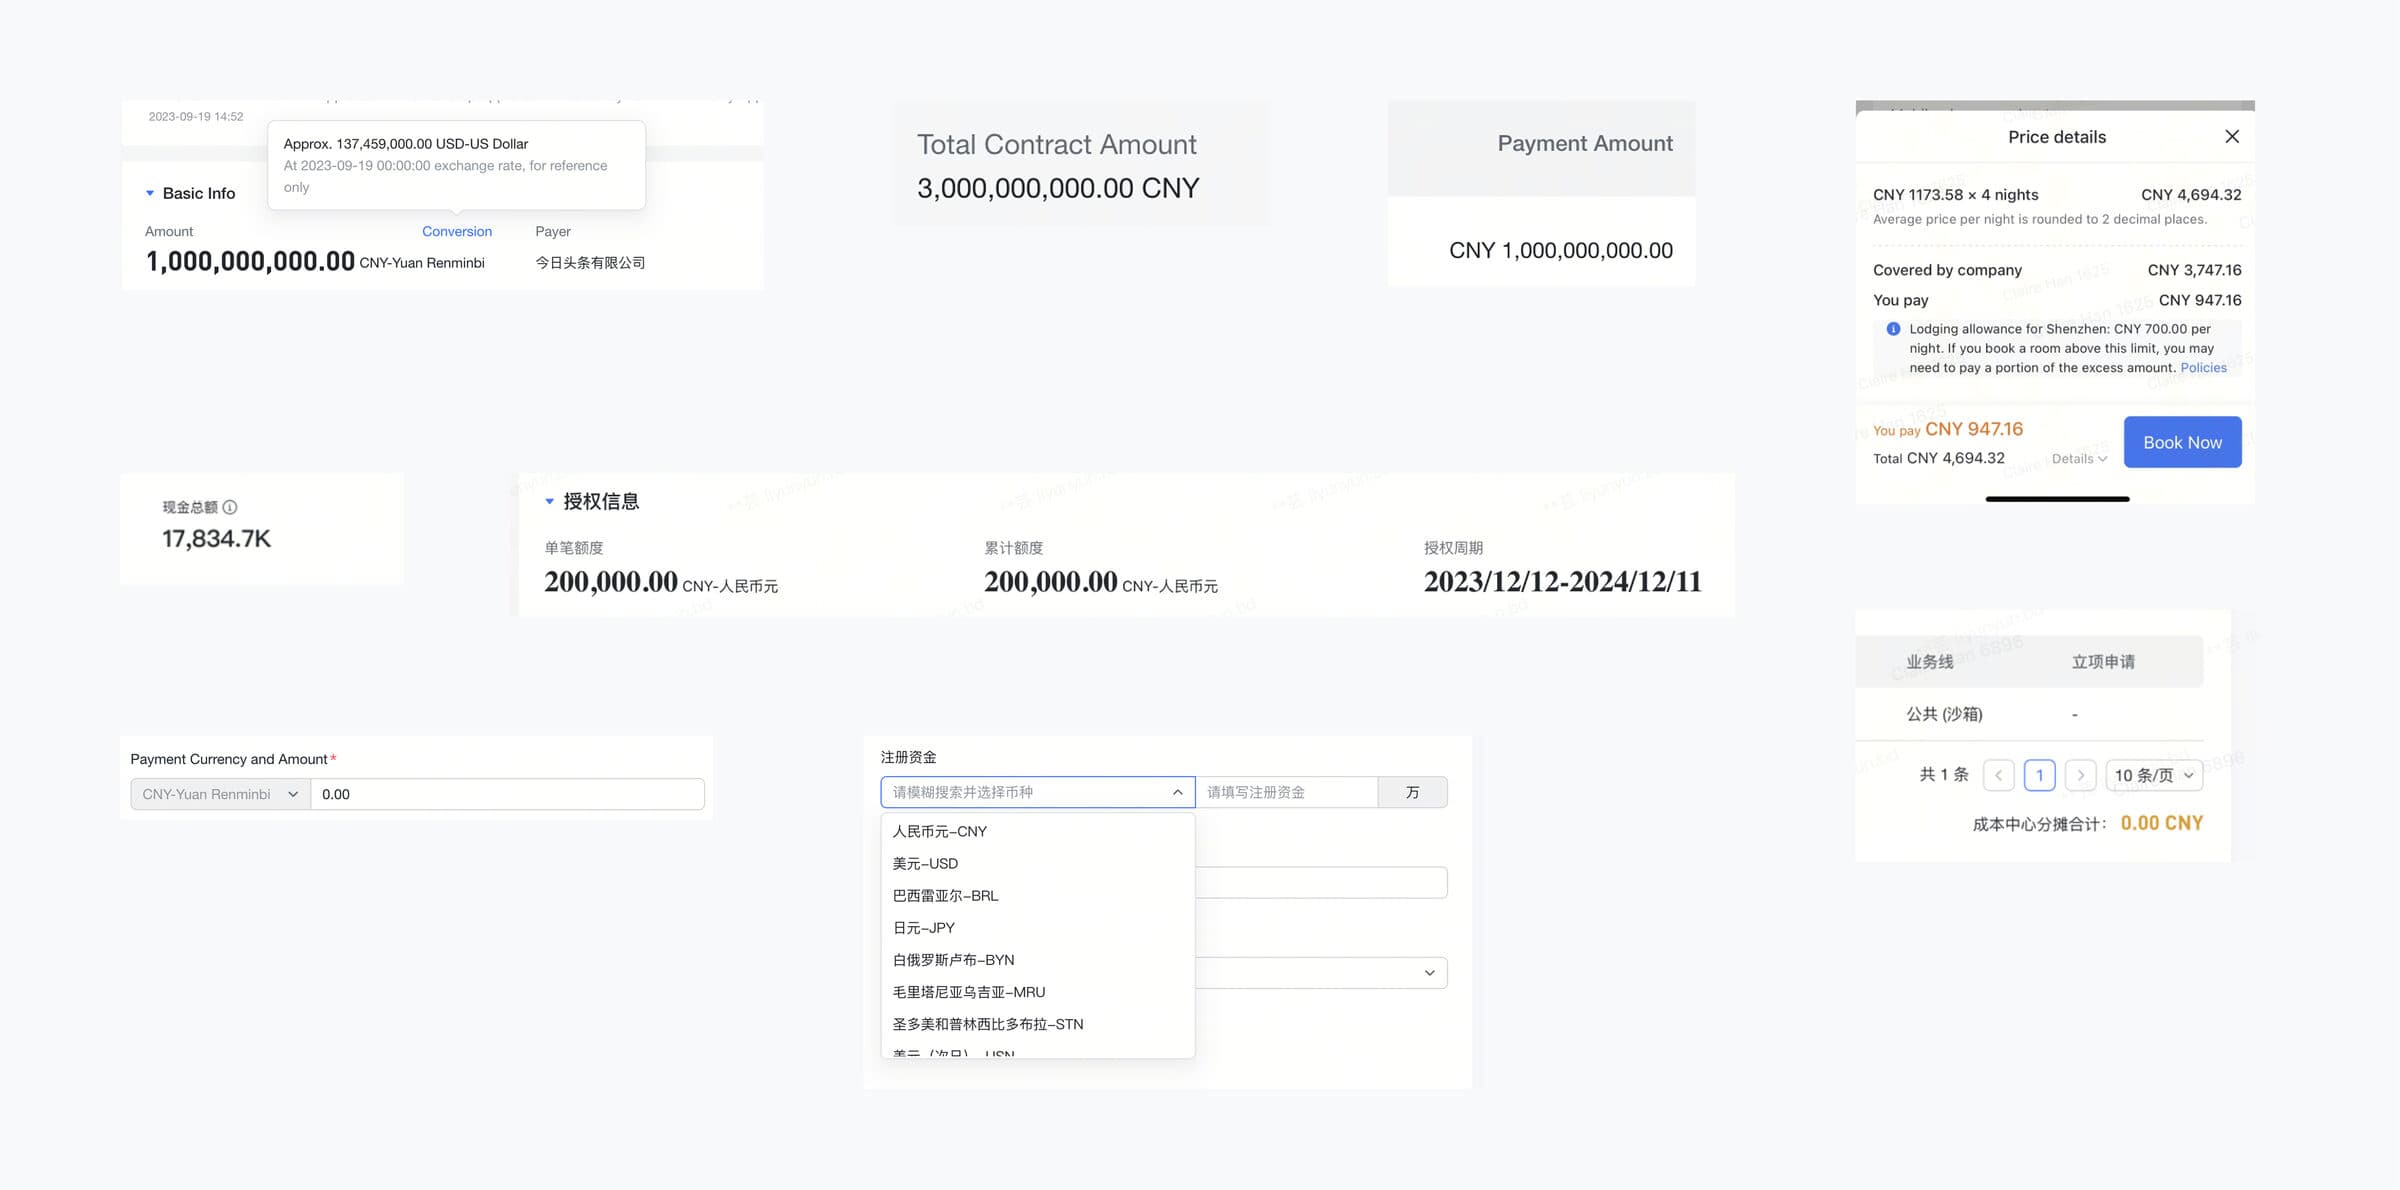Expand Details beside Total CNY 4,694.32

pos(2079,458)
